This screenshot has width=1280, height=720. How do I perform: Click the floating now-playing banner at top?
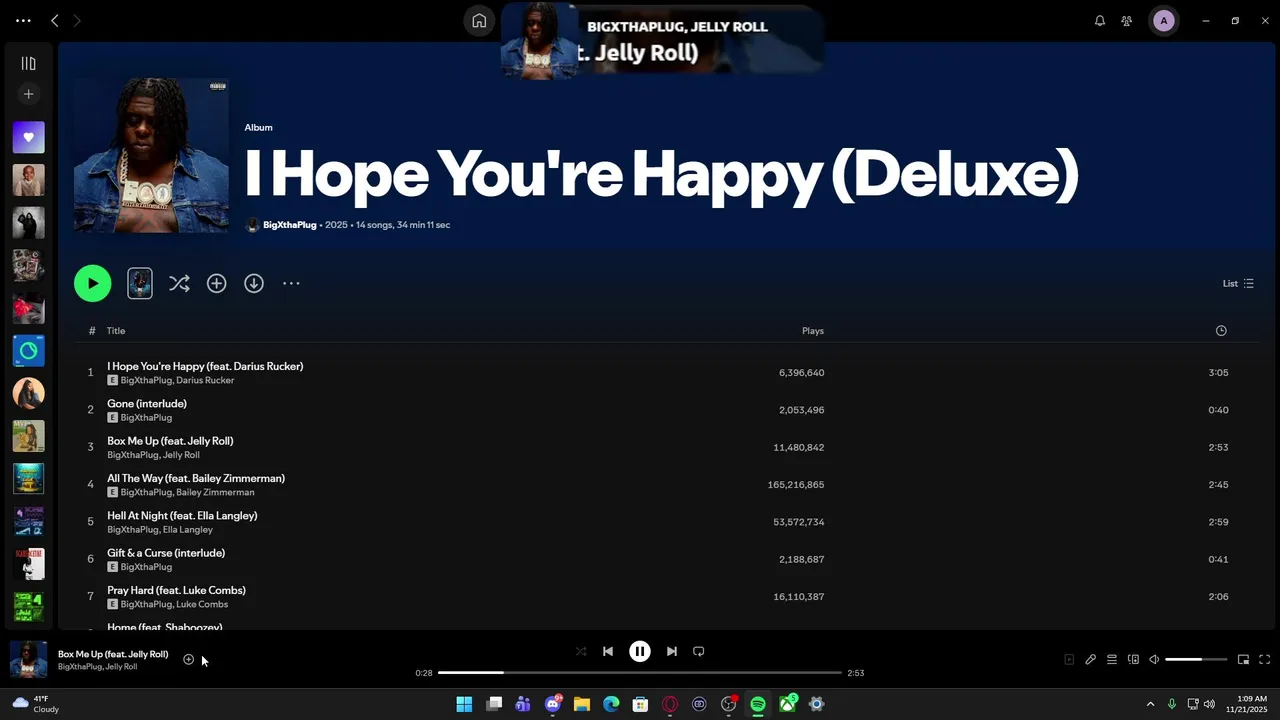pyautogui.click(x=661, y=40)
